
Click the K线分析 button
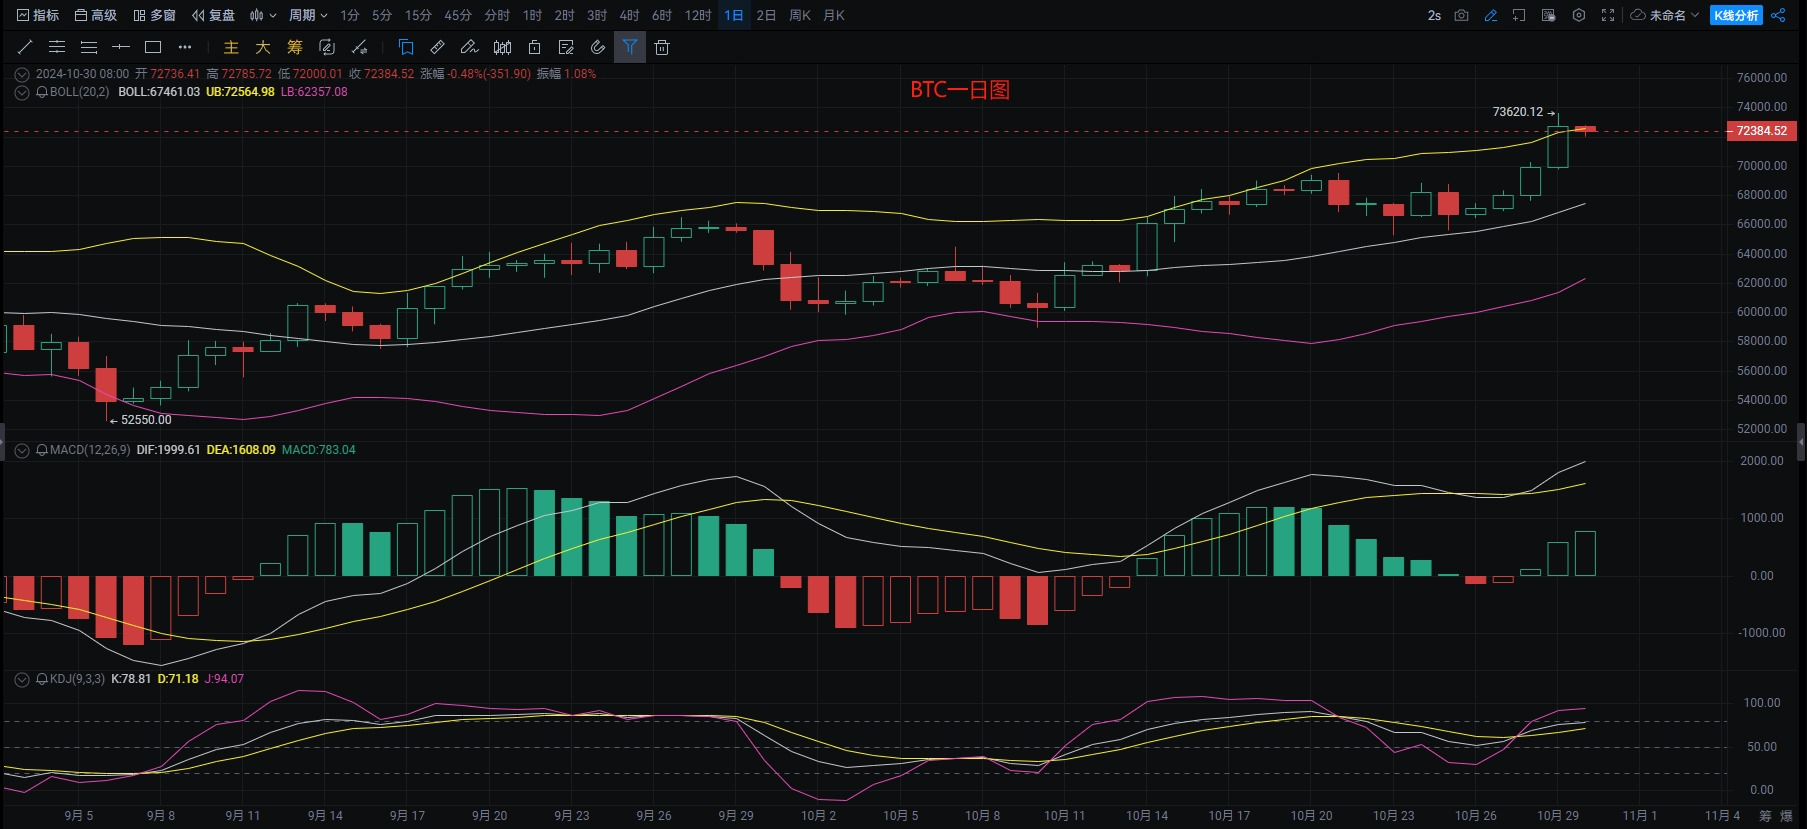click(1736, 15)
